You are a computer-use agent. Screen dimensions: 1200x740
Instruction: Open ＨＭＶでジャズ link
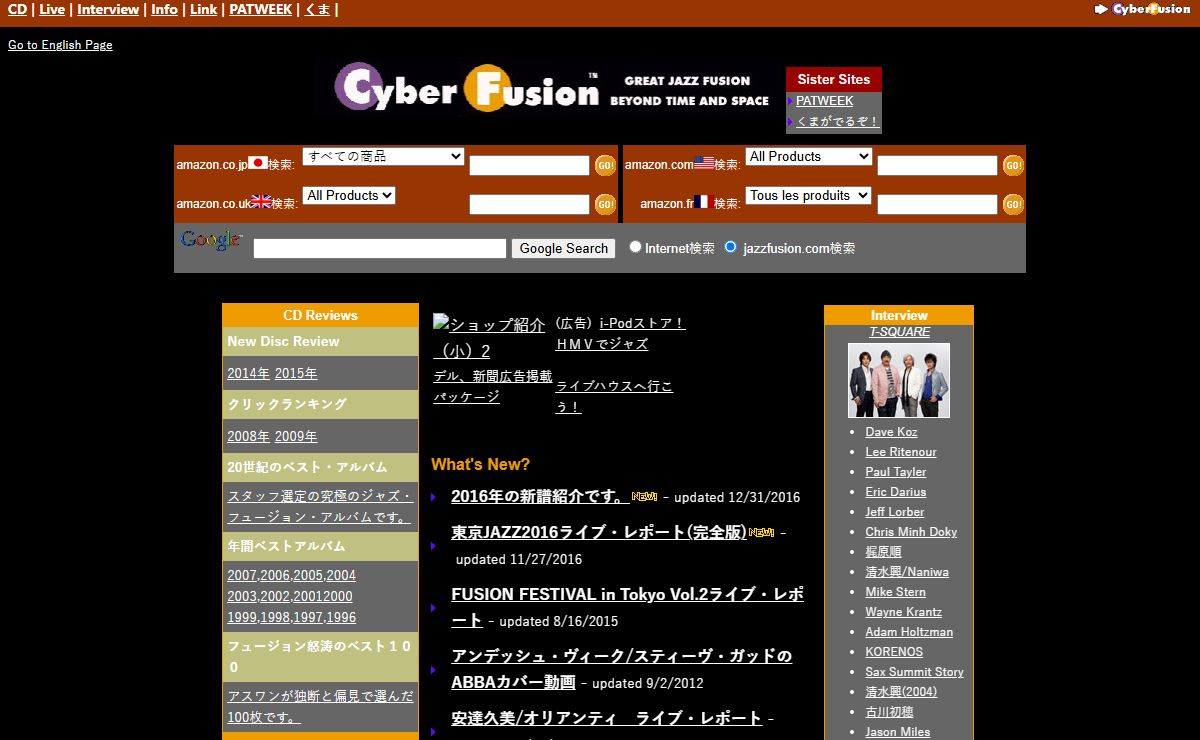[602, 344]
